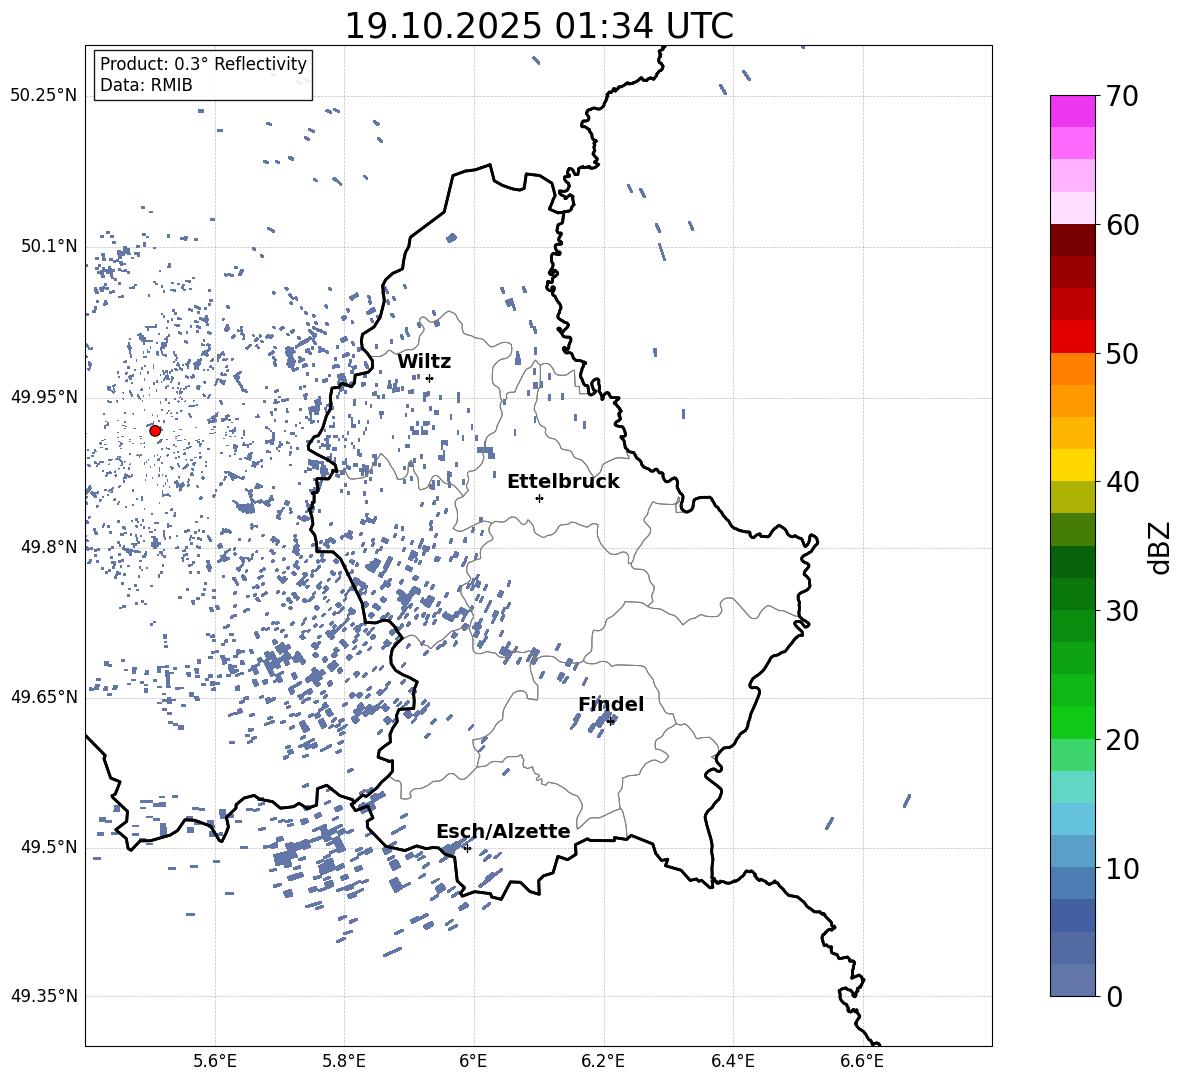Click the Esch/Alzette city label

pyautogui.click(x=503, y=831)
